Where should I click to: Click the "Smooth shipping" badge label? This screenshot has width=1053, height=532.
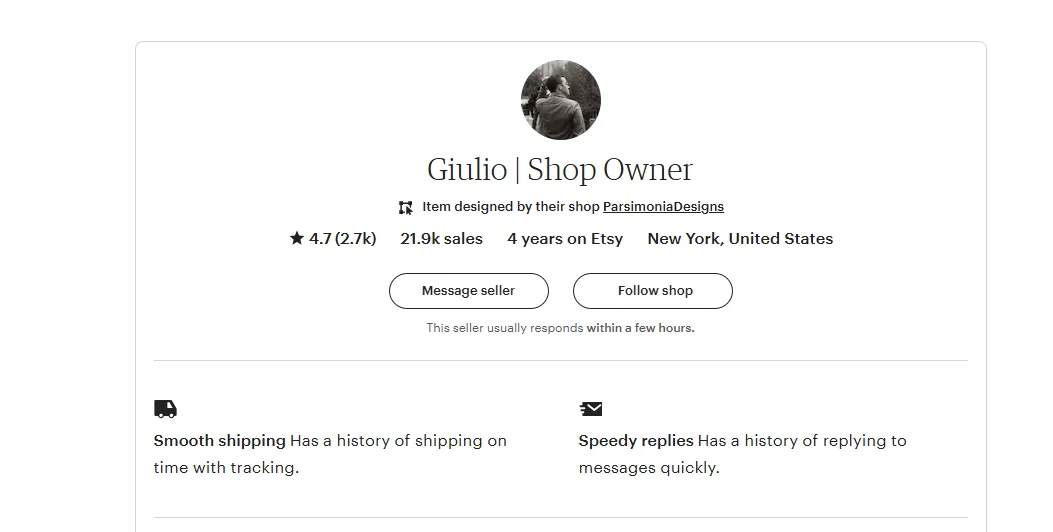coord(219,441)
